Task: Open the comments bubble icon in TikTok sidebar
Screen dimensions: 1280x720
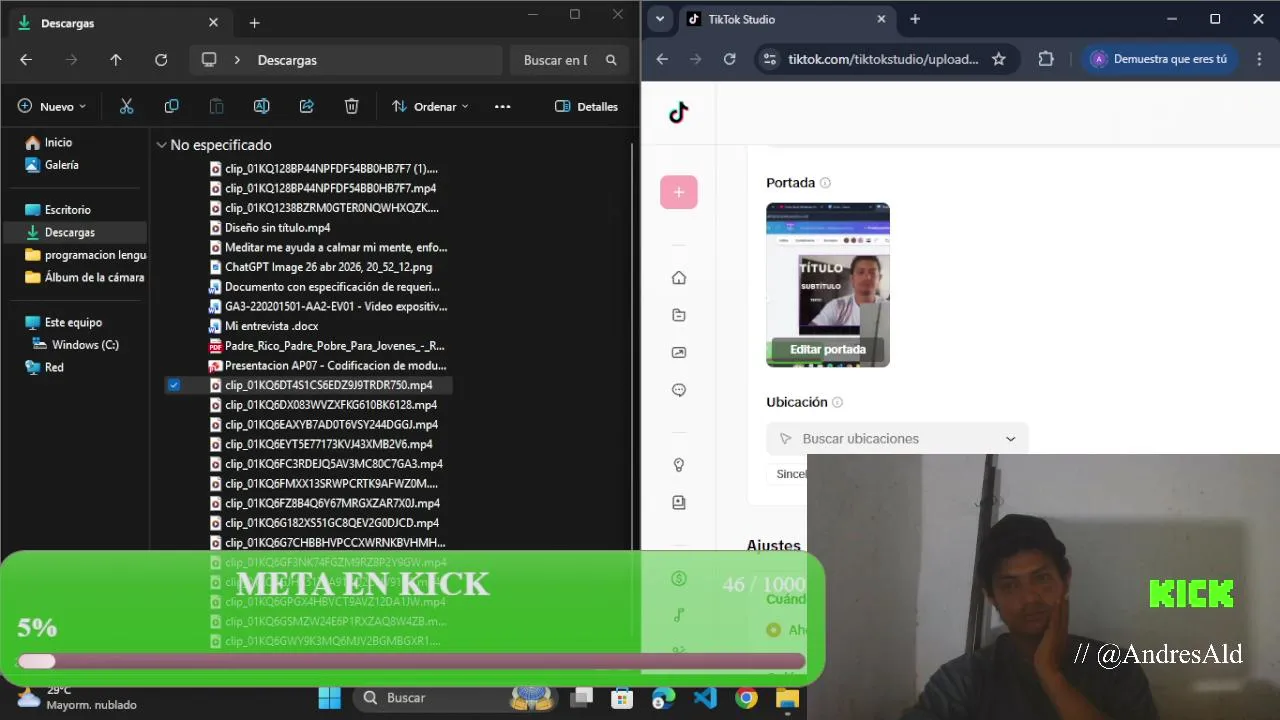Action: (679, 390)
